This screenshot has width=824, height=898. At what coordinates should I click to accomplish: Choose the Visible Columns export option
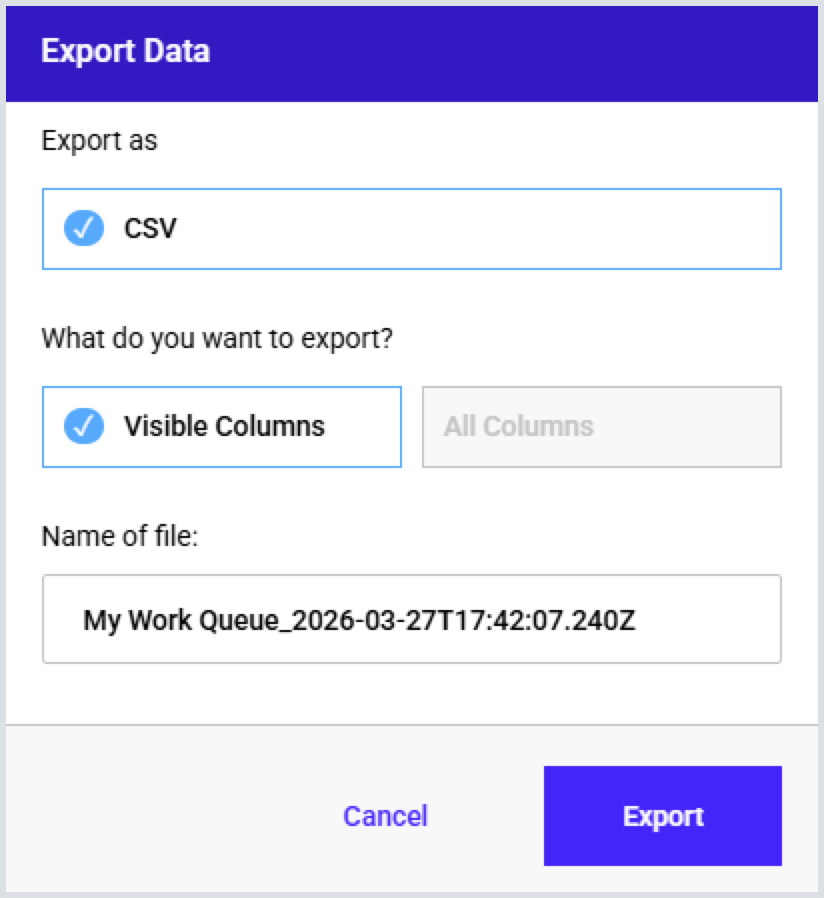pos(221,427)
